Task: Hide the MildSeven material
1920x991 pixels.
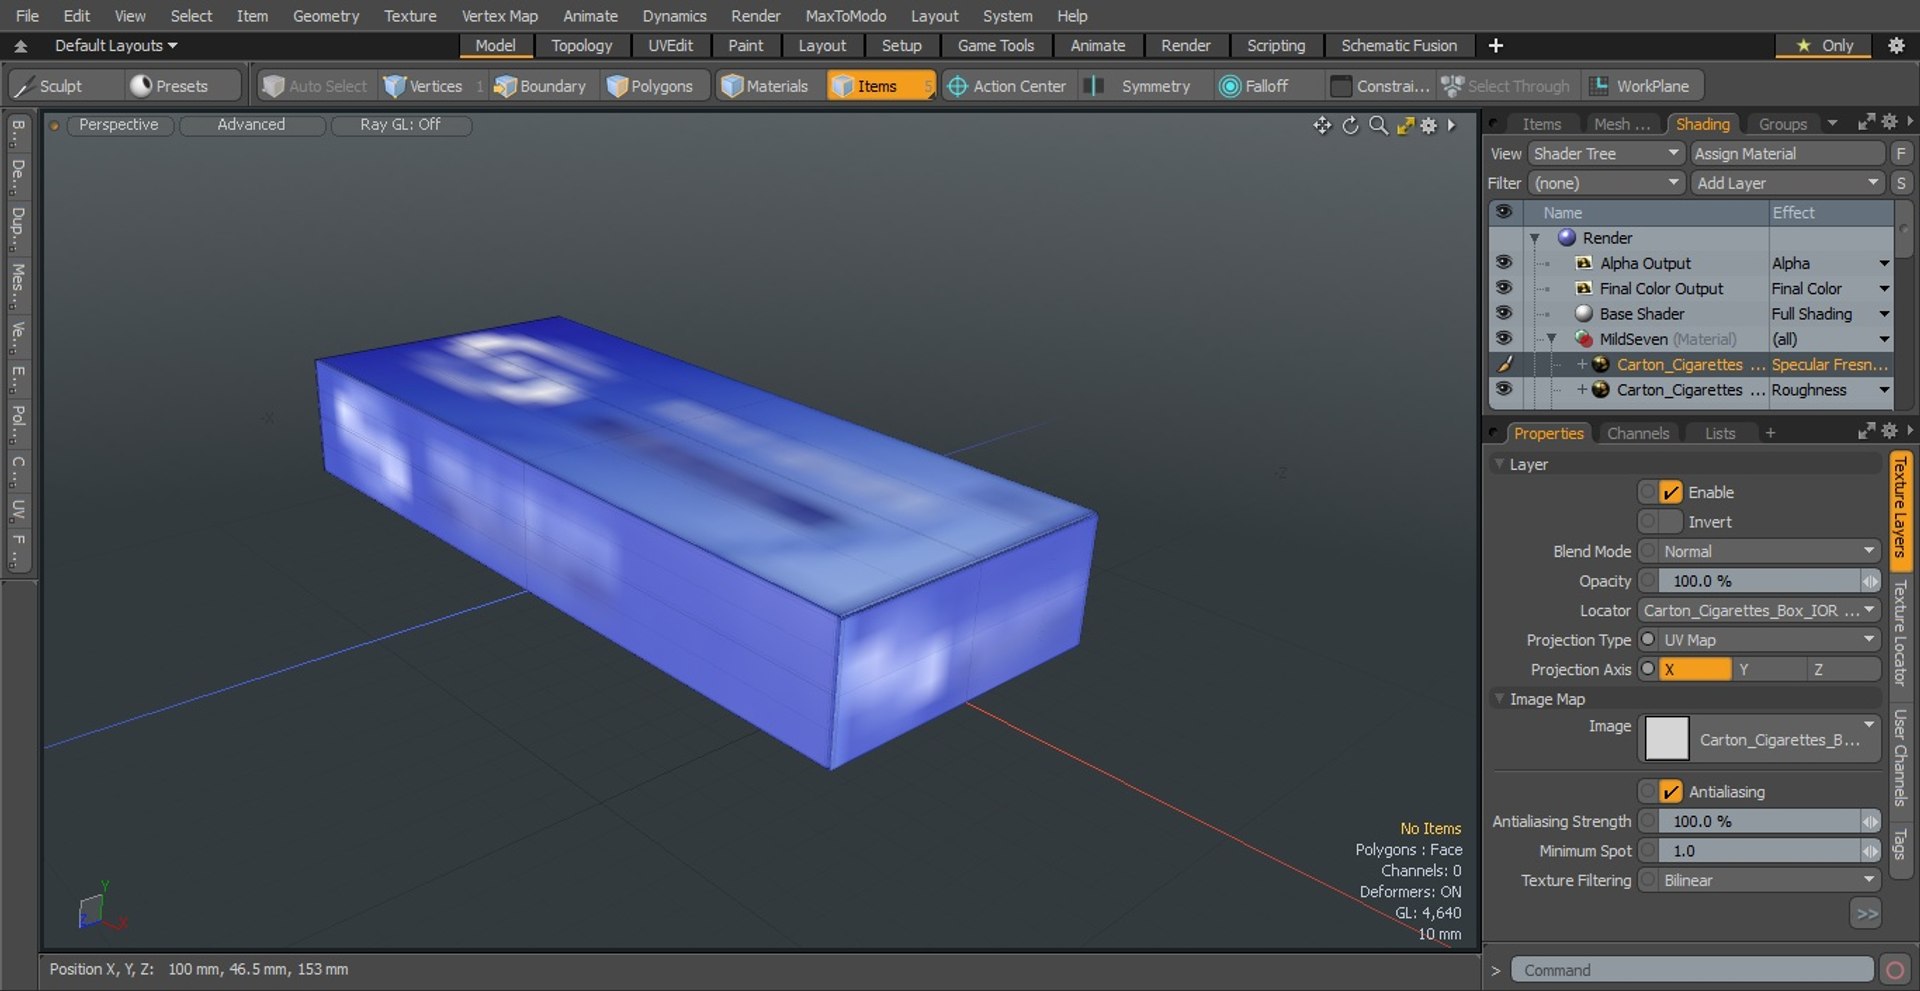Action: (x=1503, y=339)
